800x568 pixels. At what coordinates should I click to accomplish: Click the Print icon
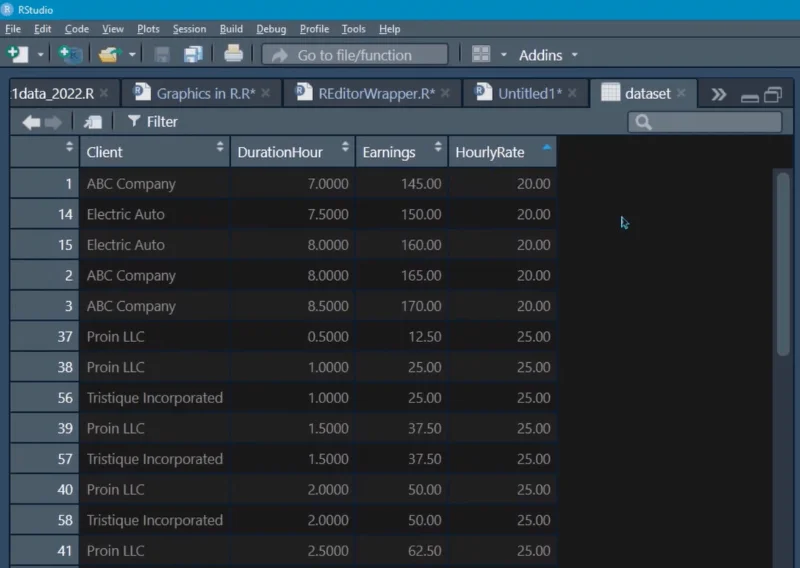[x=233, y=54]
